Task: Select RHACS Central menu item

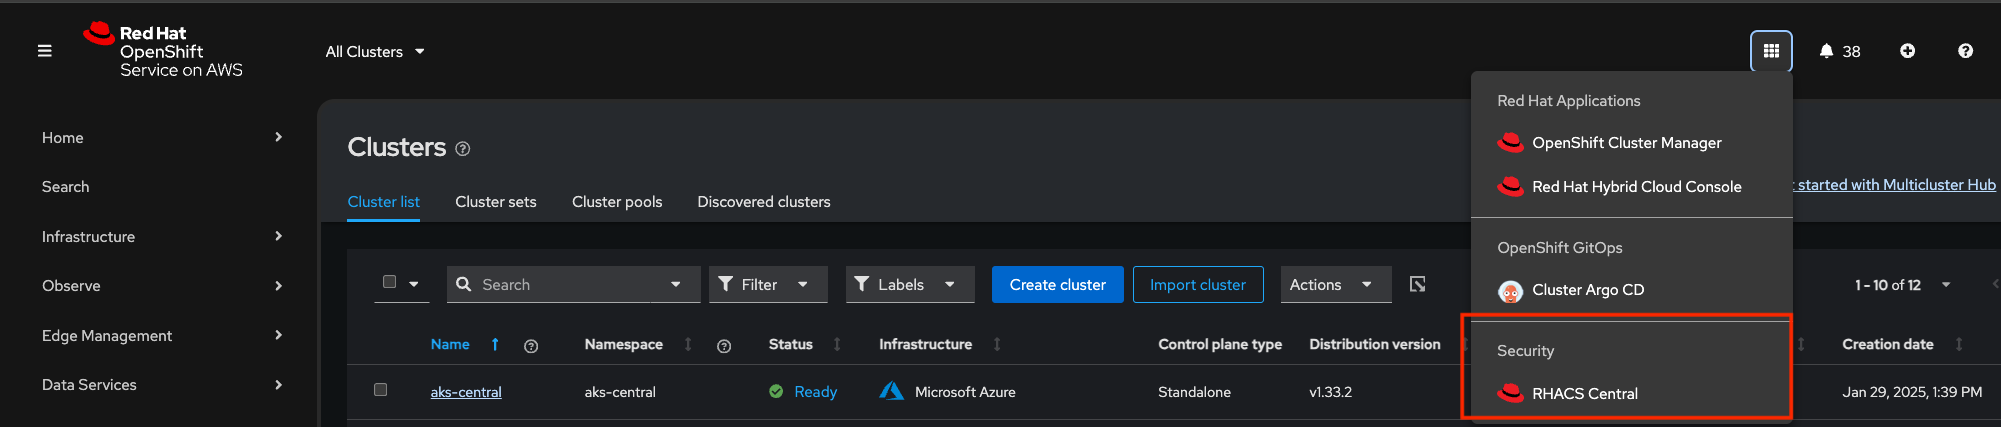Action: coord(1584,394)
